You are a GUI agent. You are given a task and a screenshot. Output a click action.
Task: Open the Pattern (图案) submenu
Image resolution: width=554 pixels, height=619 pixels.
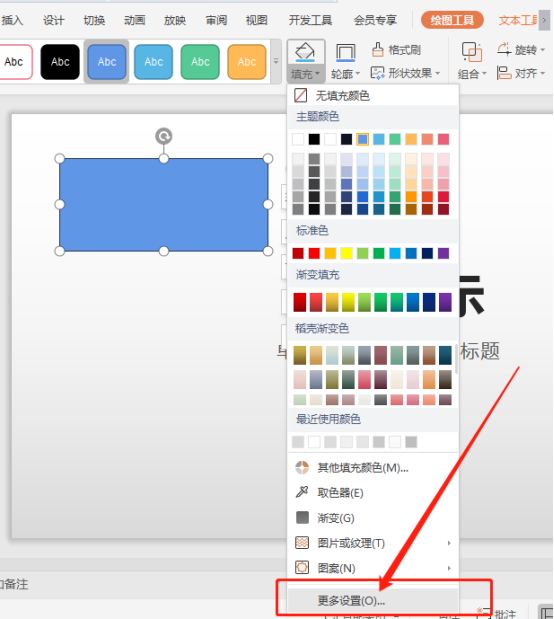[x=372, y=568]
